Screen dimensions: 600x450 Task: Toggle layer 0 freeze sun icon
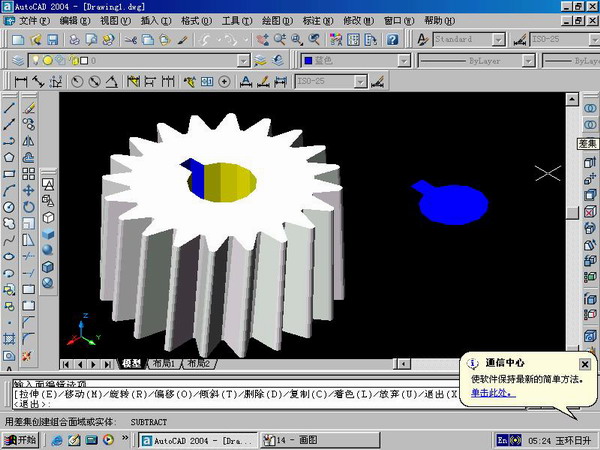click(47, 60)
